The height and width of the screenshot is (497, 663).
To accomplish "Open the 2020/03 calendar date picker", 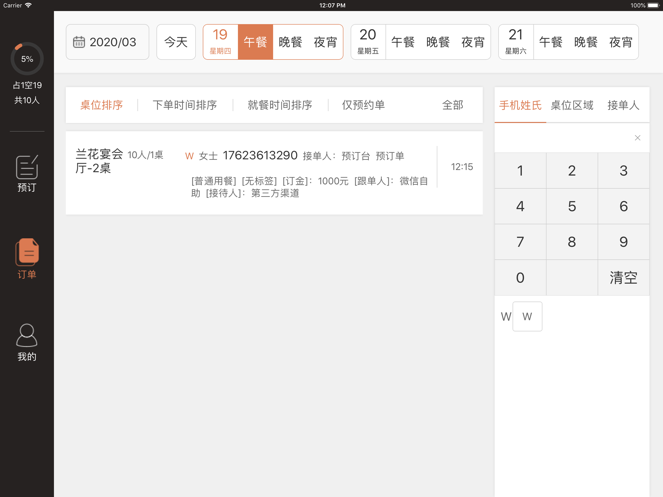I will (x=107, y=42).
